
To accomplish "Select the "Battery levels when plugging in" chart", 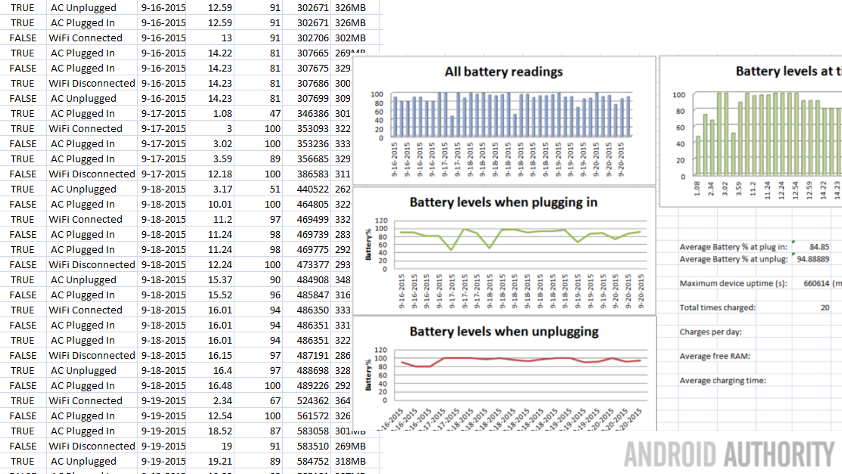I will (504, 251).
